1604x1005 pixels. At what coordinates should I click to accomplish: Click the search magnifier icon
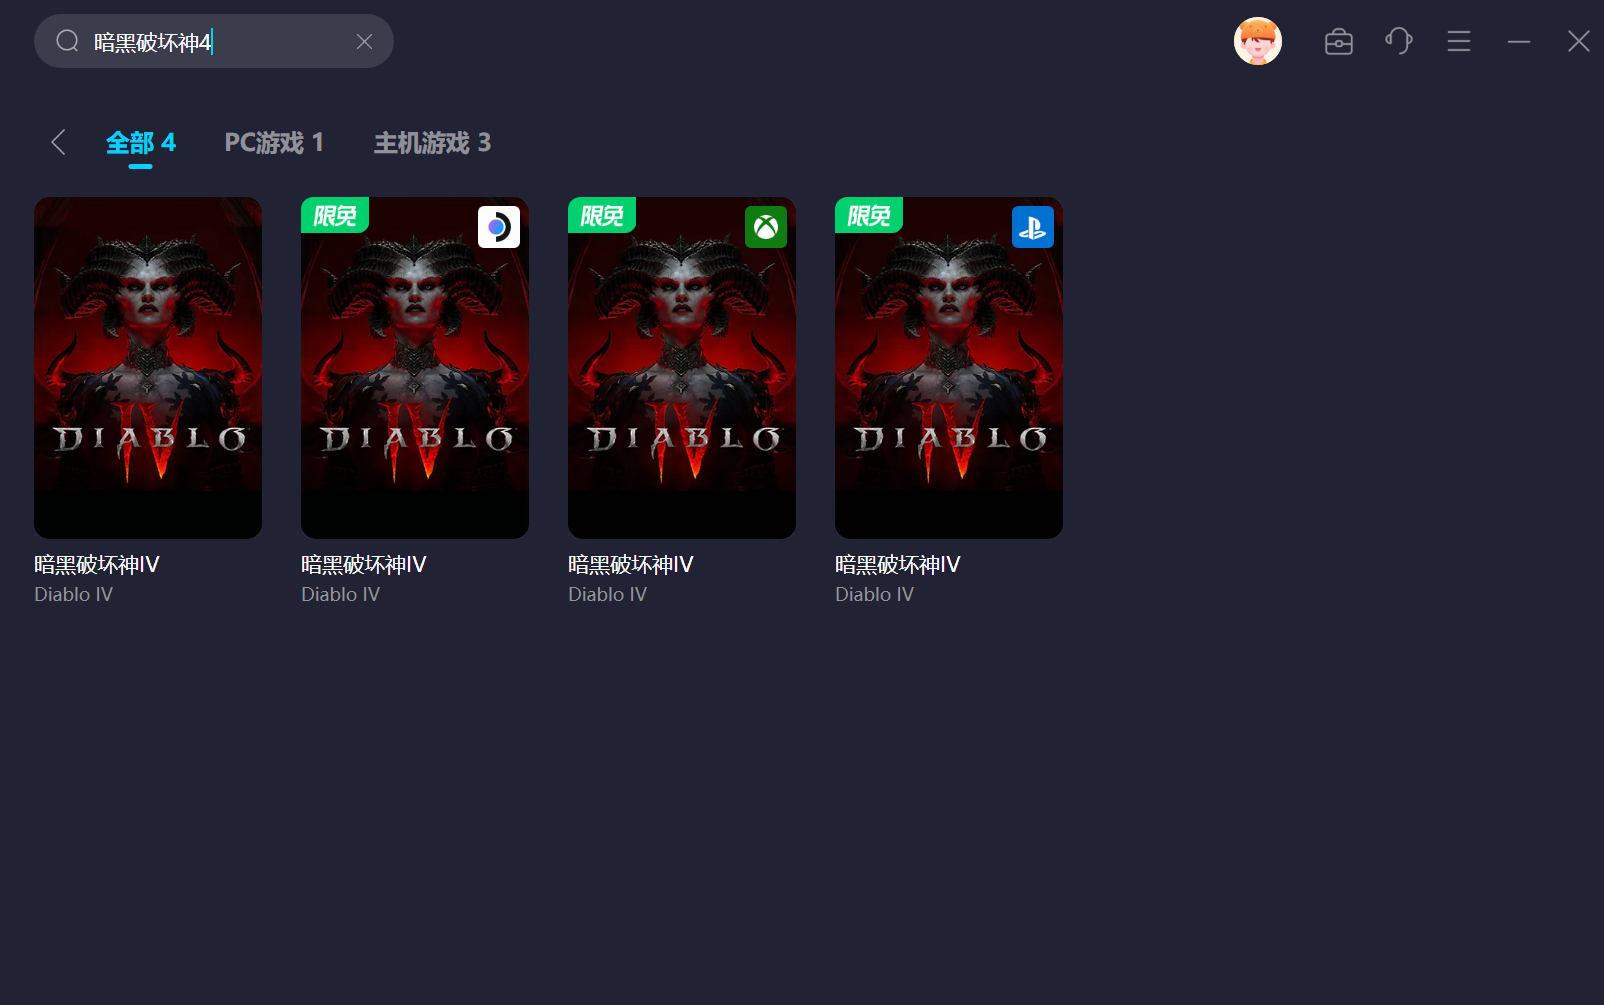point(67,41)
